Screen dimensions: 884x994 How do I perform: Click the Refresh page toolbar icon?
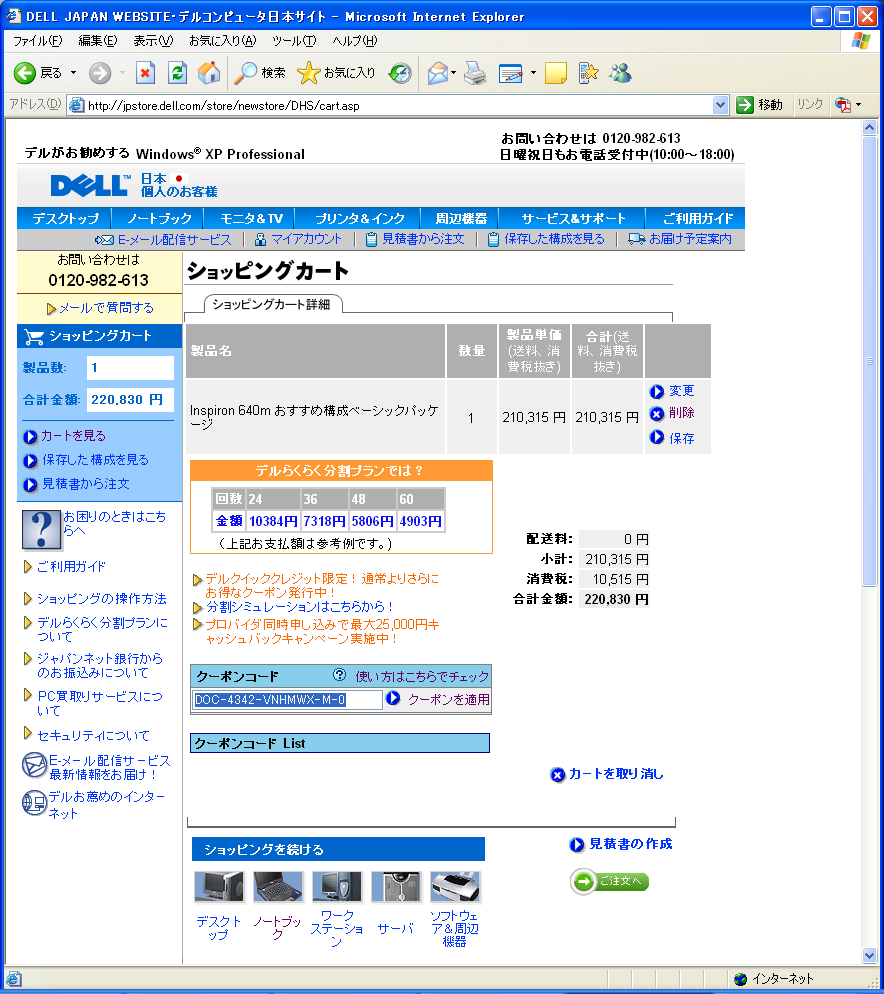pos(177,73)
